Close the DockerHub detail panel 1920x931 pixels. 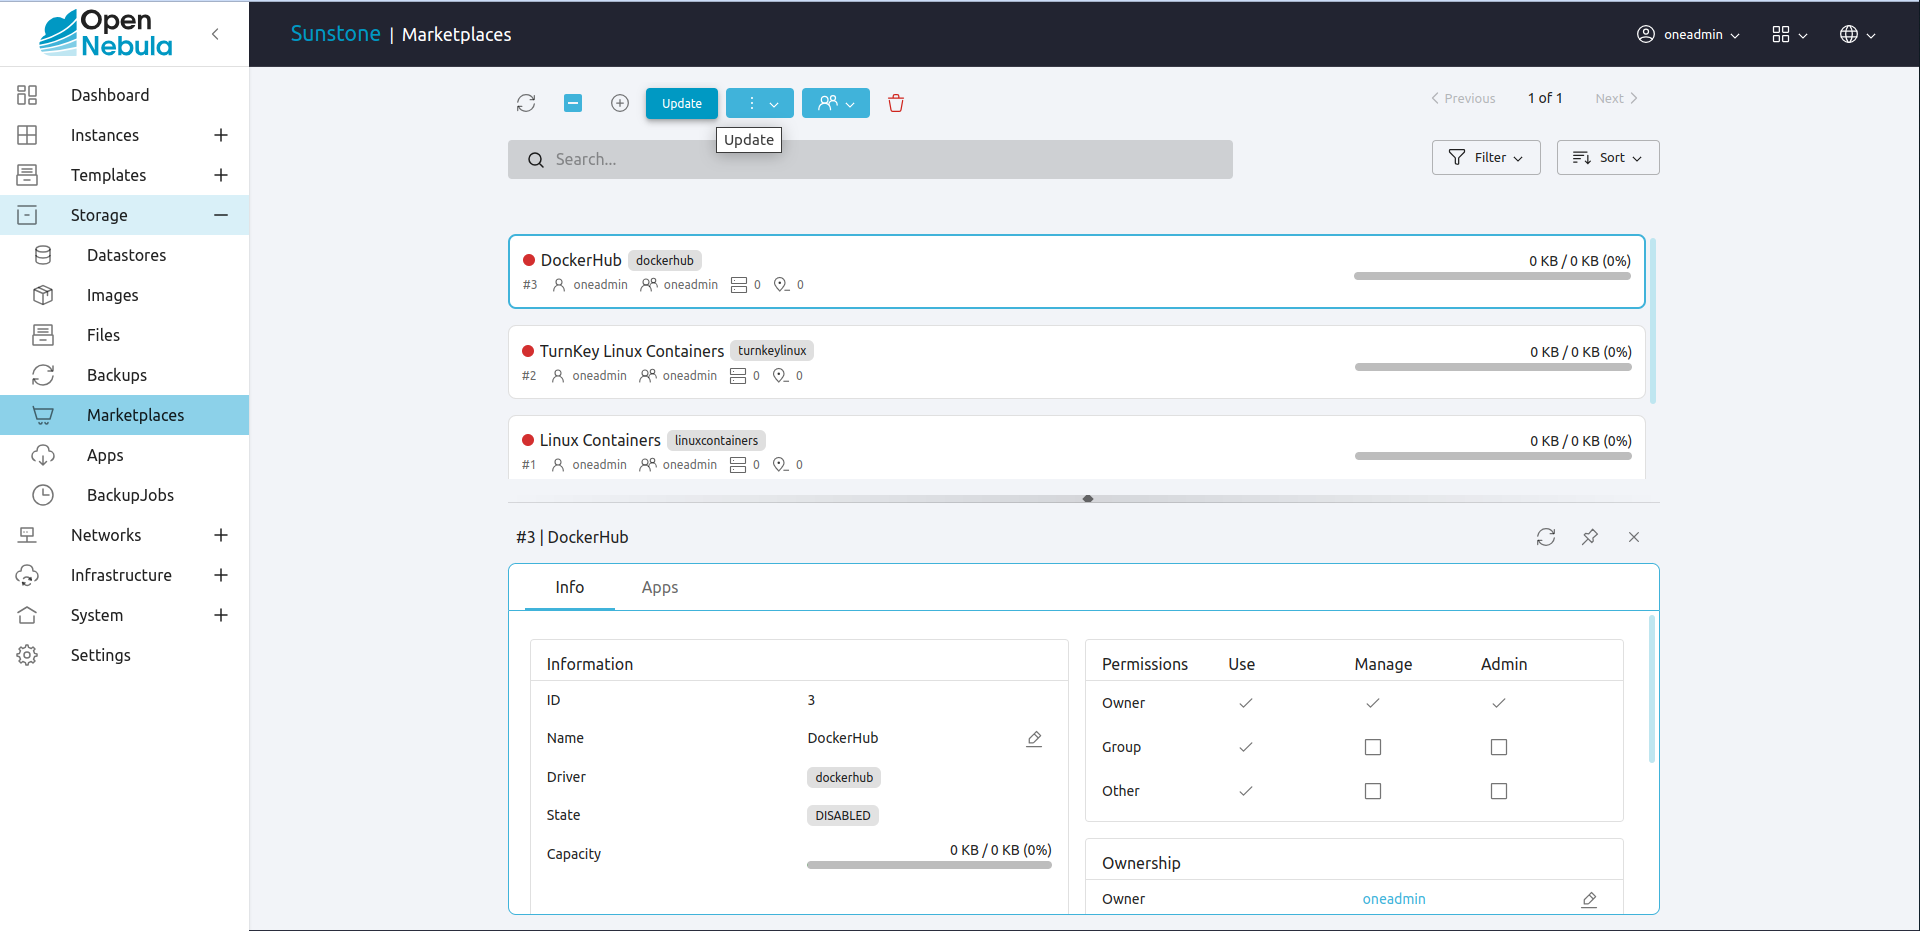[1634, 537]
